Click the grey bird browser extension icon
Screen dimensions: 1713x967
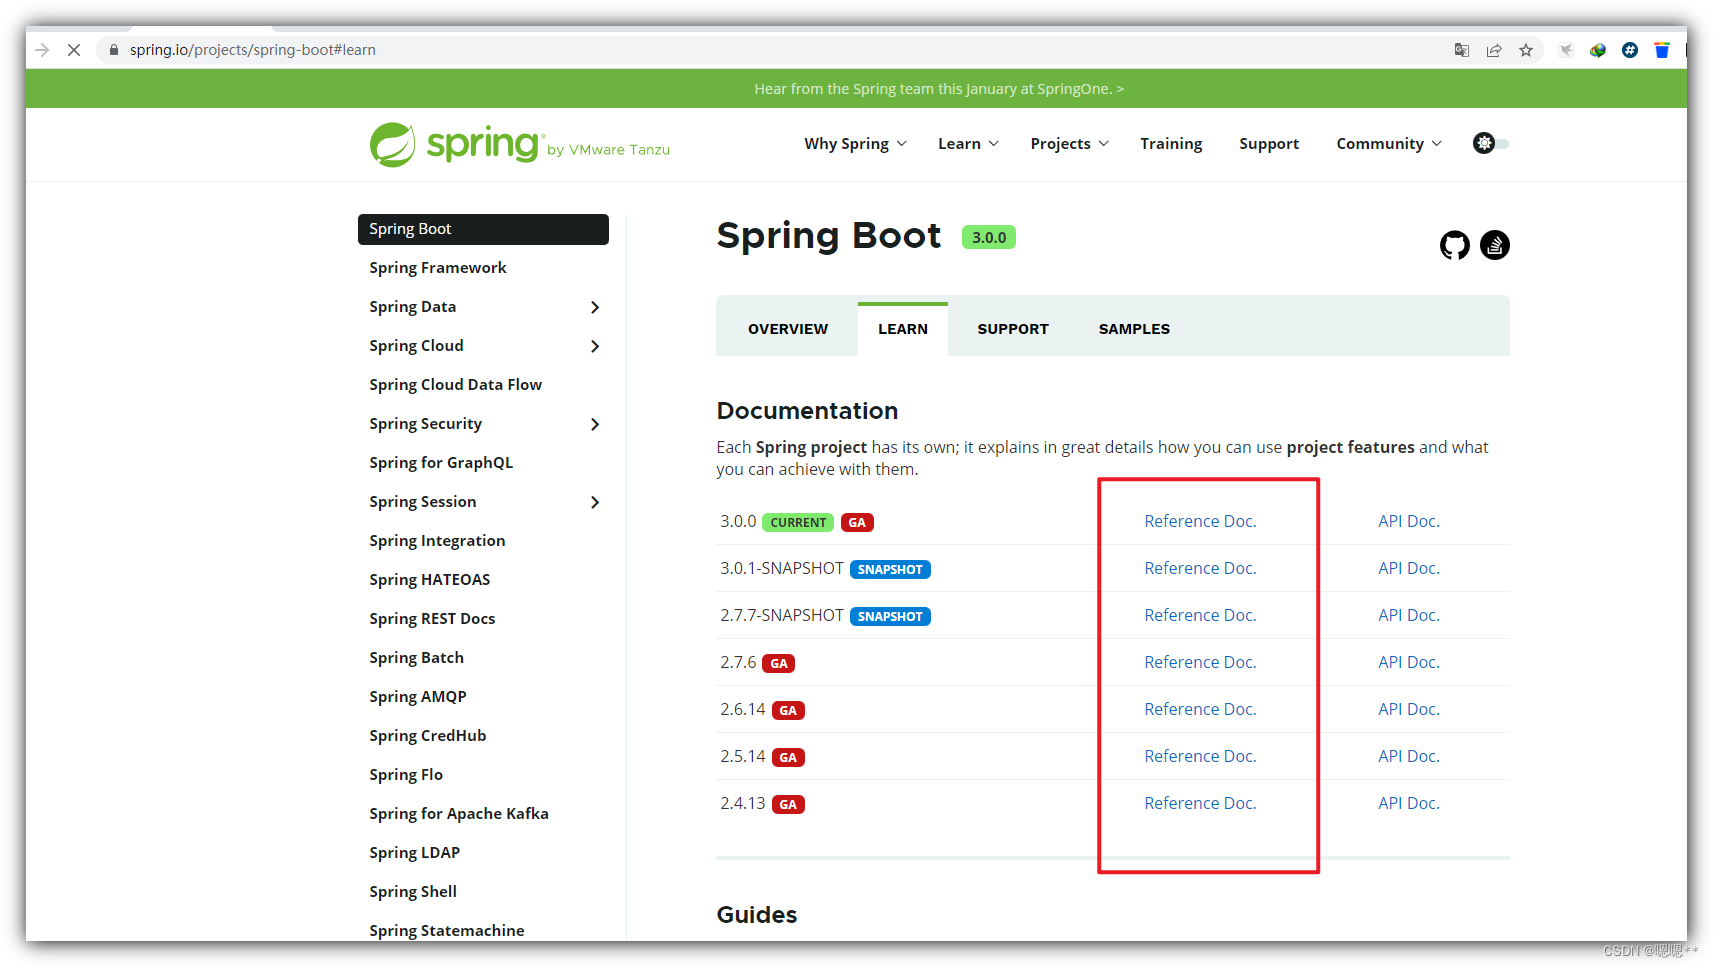[1566, 50]
